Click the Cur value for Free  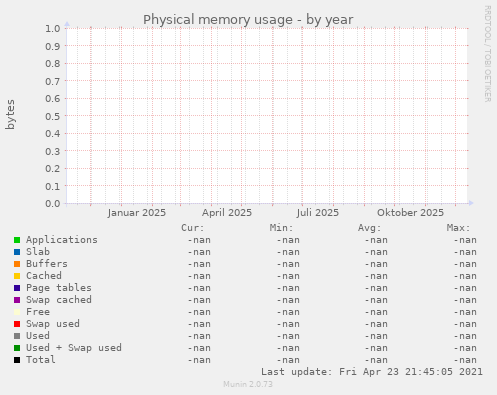[199, 312]
